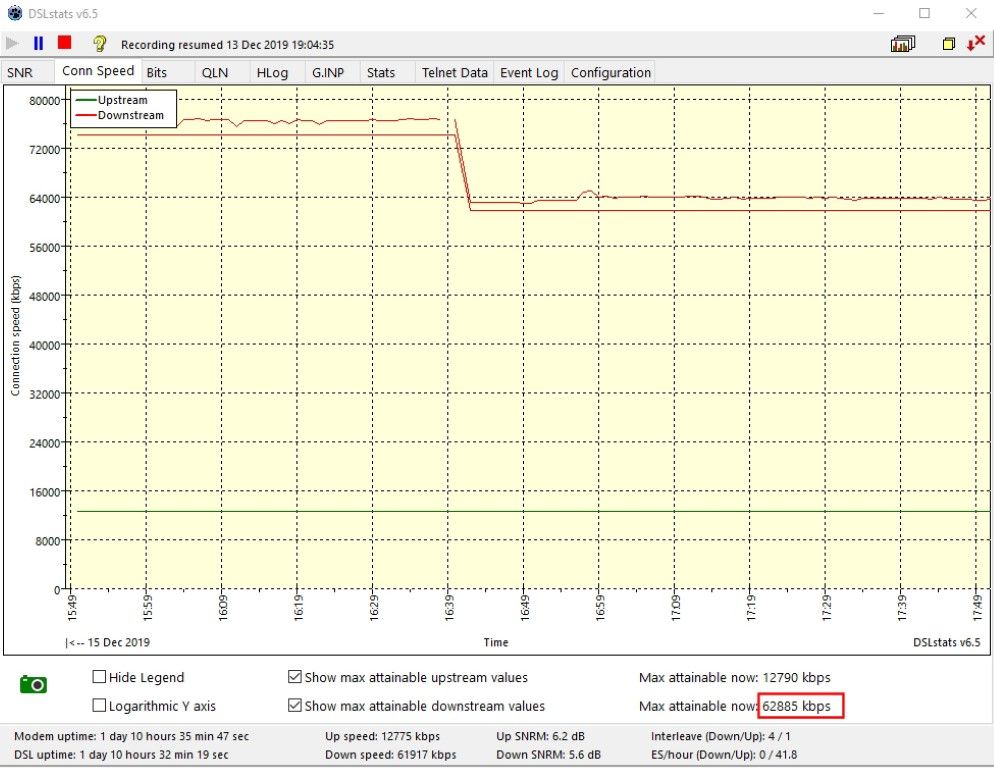Enable the Logarithmic Y axis checkbox
This screenshot has width=994, height=768.
coord(100,706)
